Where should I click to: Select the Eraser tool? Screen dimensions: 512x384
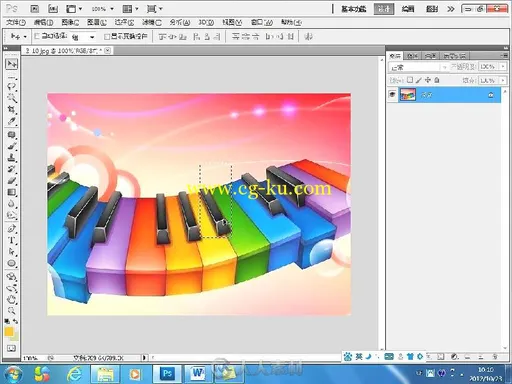[12, 181]
